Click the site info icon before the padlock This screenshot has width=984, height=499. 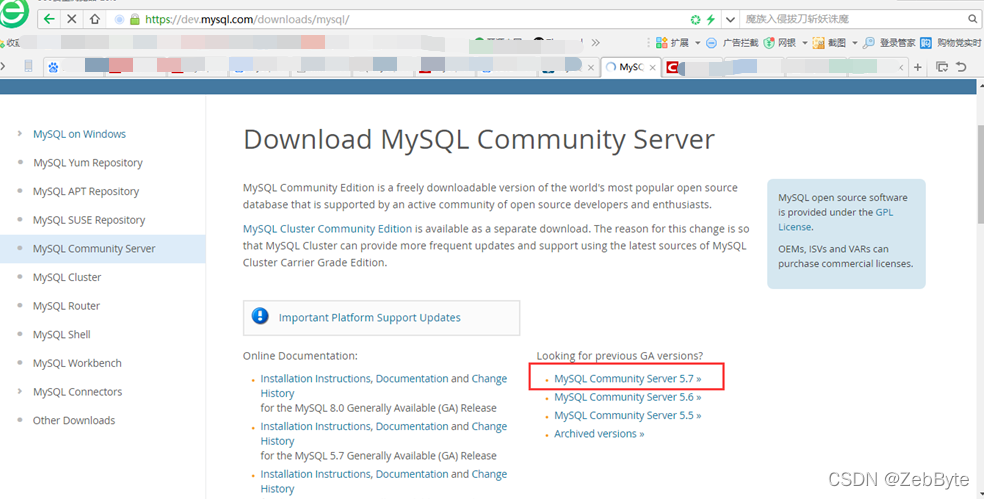click(x=119, y=19)
